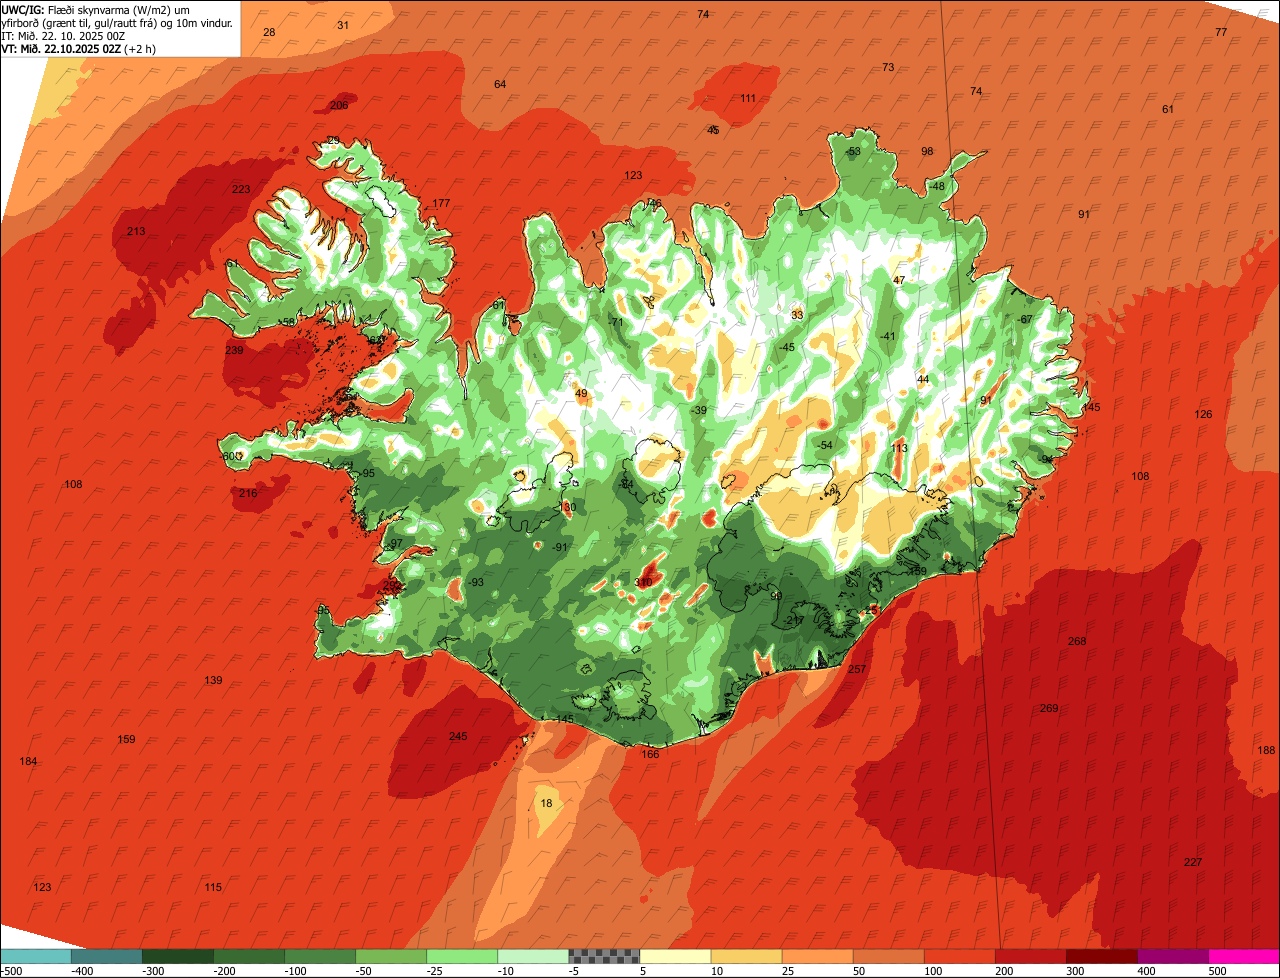
Task: Click the value 28 near the top left
Action: tap(269, 32)
